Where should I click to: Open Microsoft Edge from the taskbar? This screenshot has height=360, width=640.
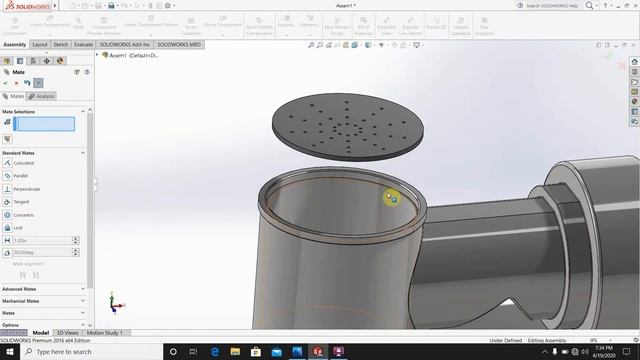[215, 351]
